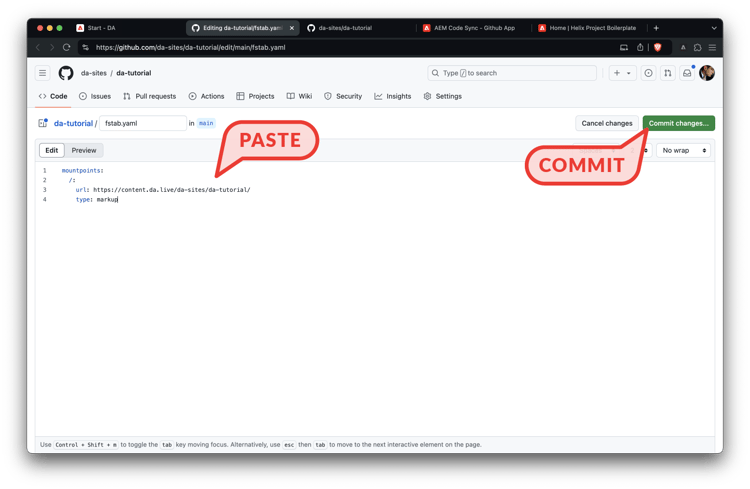The image size is (750, 489).
Task: Open the Brave Shields icon
Action: tap(658, 47)
